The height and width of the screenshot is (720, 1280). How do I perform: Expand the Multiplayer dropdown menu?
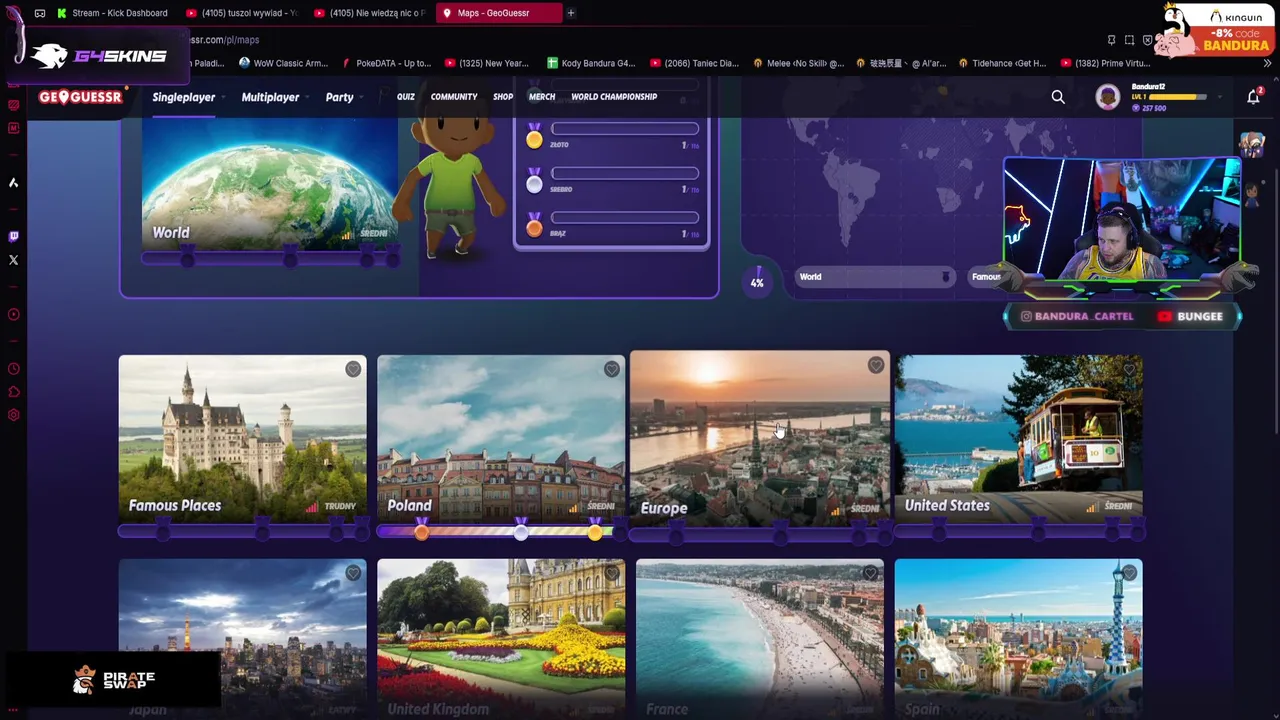tap(273, 97)
